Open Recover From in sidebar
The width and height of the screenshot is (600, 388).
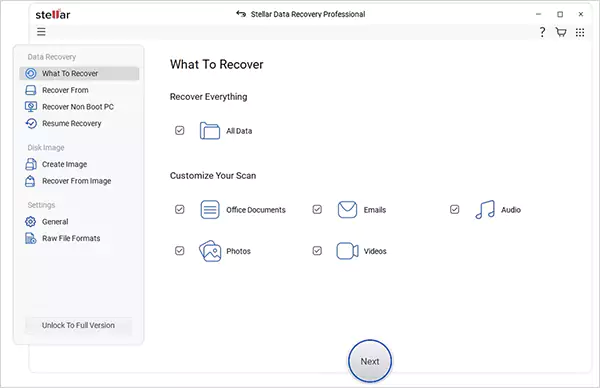click(65, 90)
